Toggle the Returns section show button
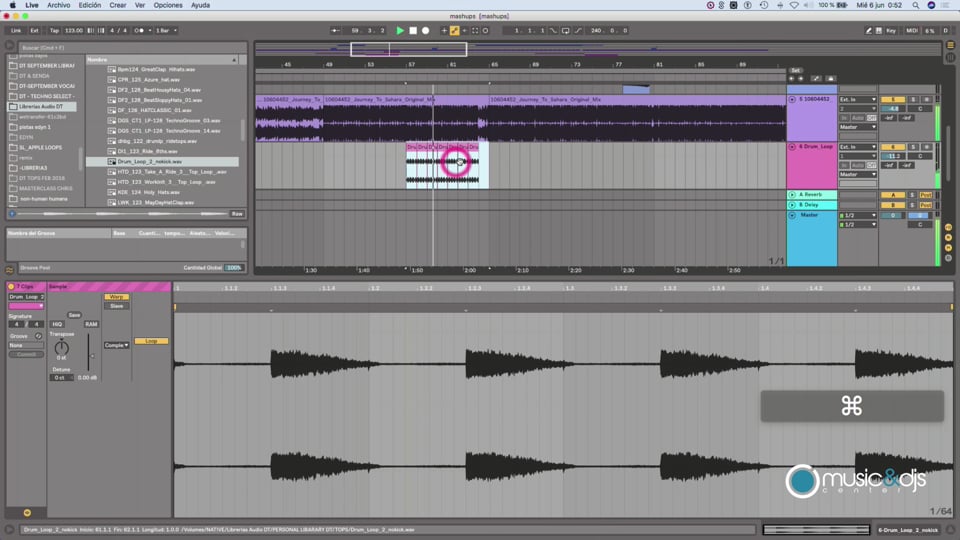This screenshot has height=540, width=960. [x=948, y=238]
